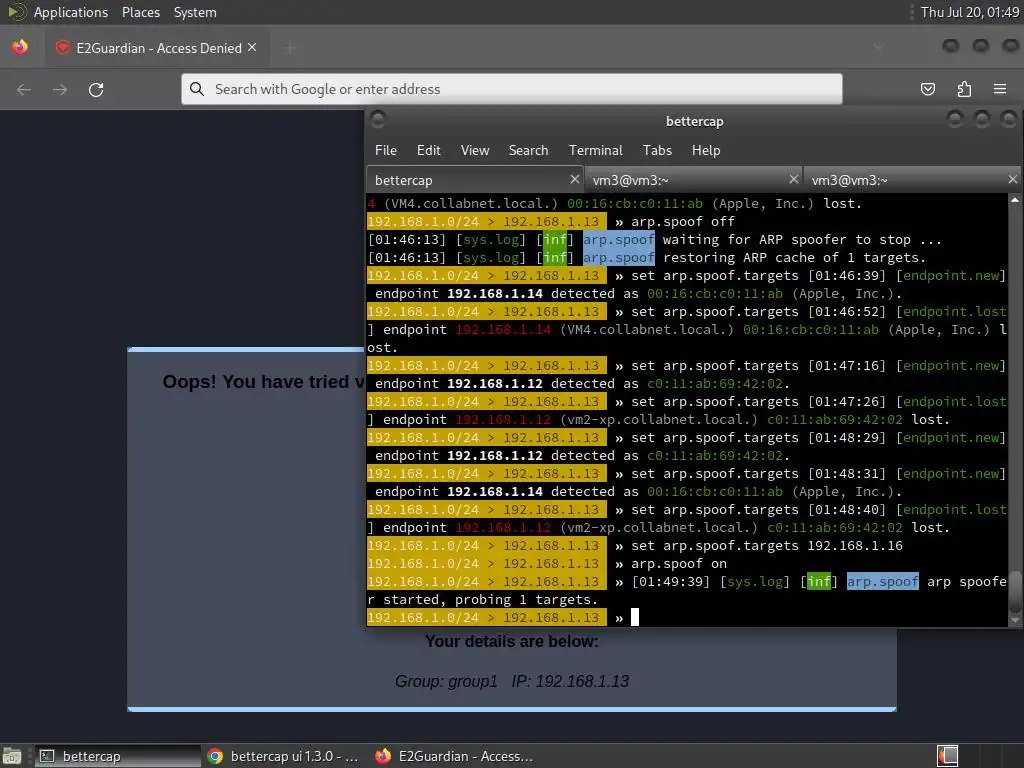Viewport: 1024px width, 768px height.
Task: Open the Applications menu in top panel
Action: click(71, 12)
